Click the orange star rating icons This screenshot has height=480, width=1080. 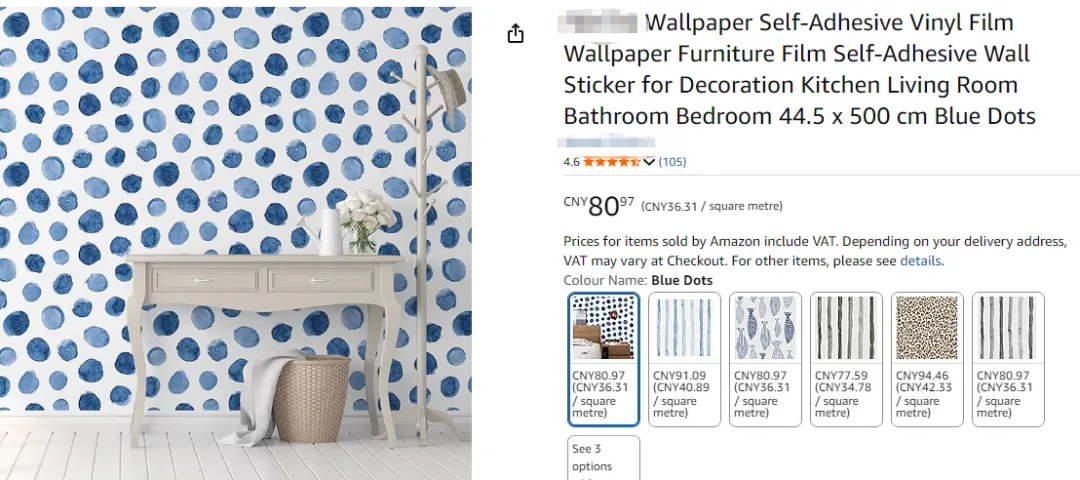point(612,162)
